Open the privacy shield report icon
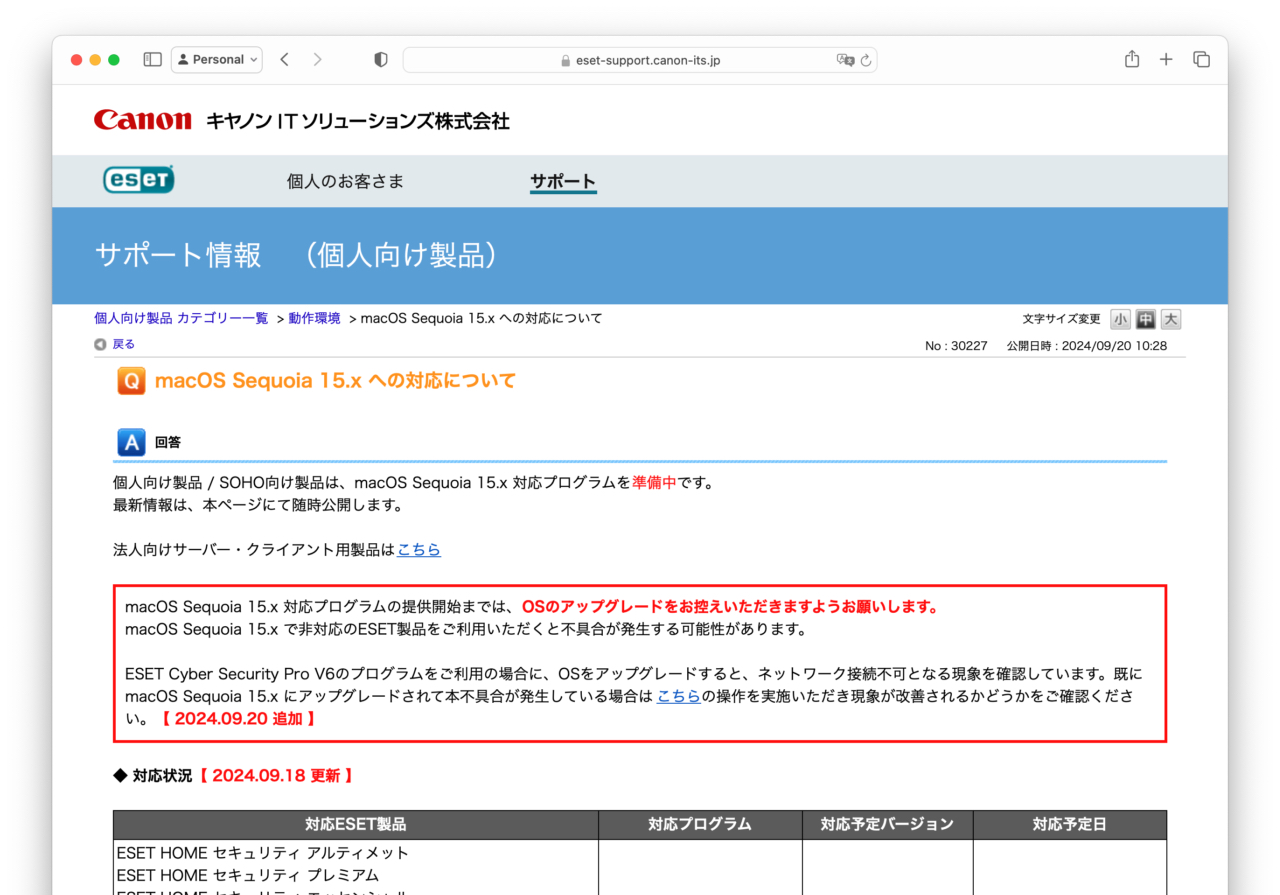This screenshot has width=1280, height=895. point(380,60)
